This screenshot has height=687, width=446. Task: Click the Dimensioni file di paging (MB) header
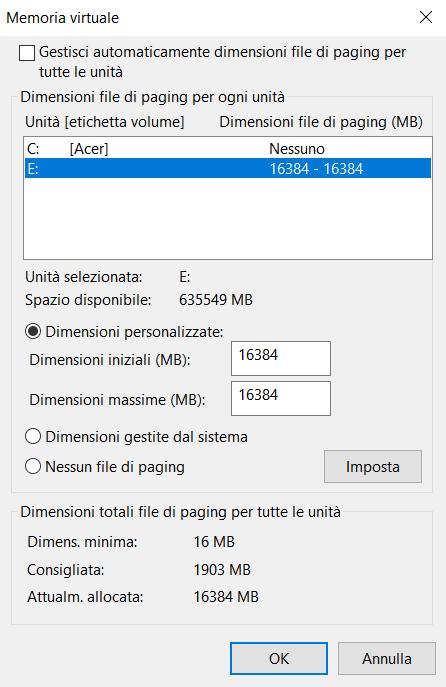coord(321,122)
